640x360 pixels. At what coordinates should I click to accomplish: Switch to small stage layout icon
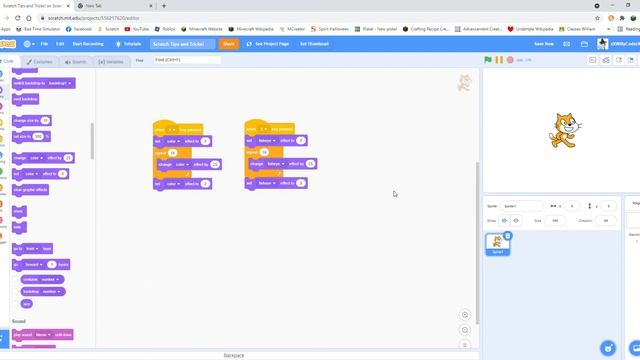coord(619,60)
